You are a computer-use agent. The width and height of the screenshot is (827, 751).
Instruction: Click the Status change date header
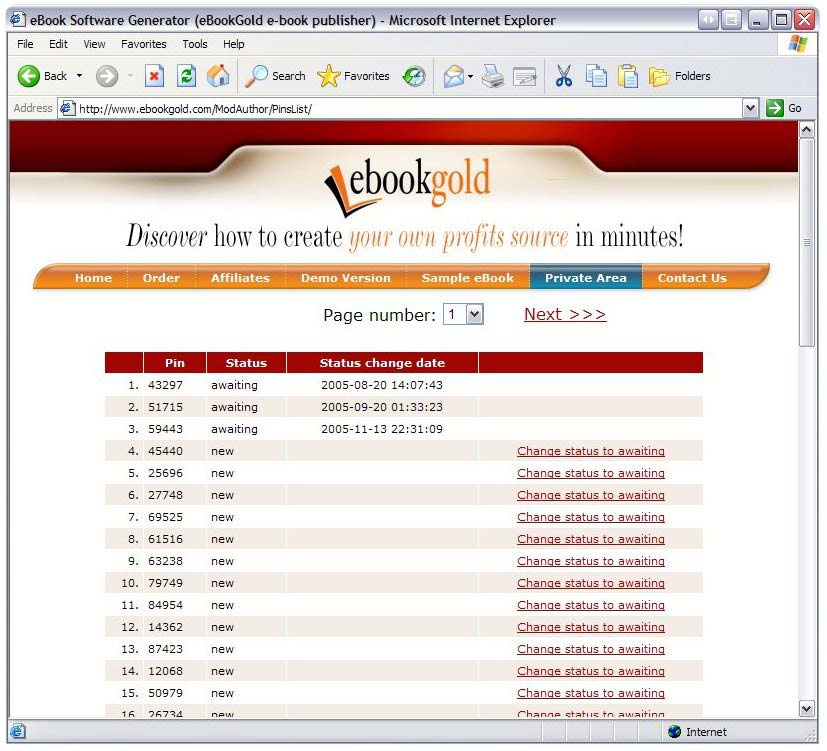[x=382, y=363]
